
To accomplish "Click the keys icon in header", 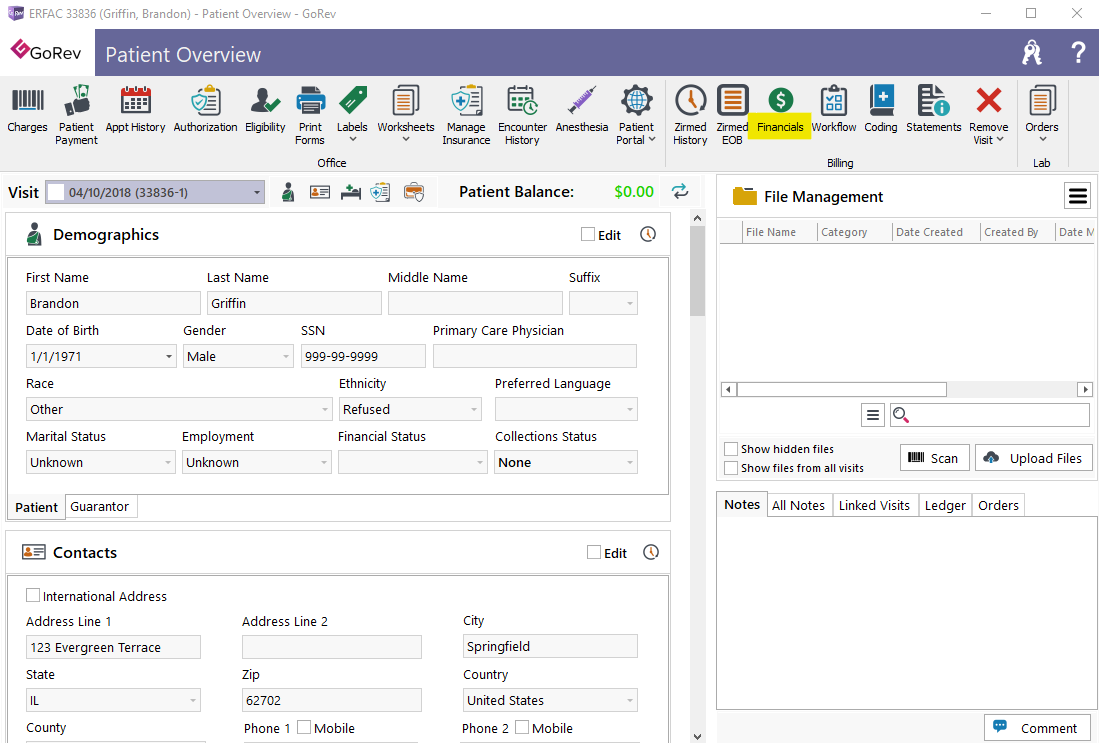I will coord(1032,53).
